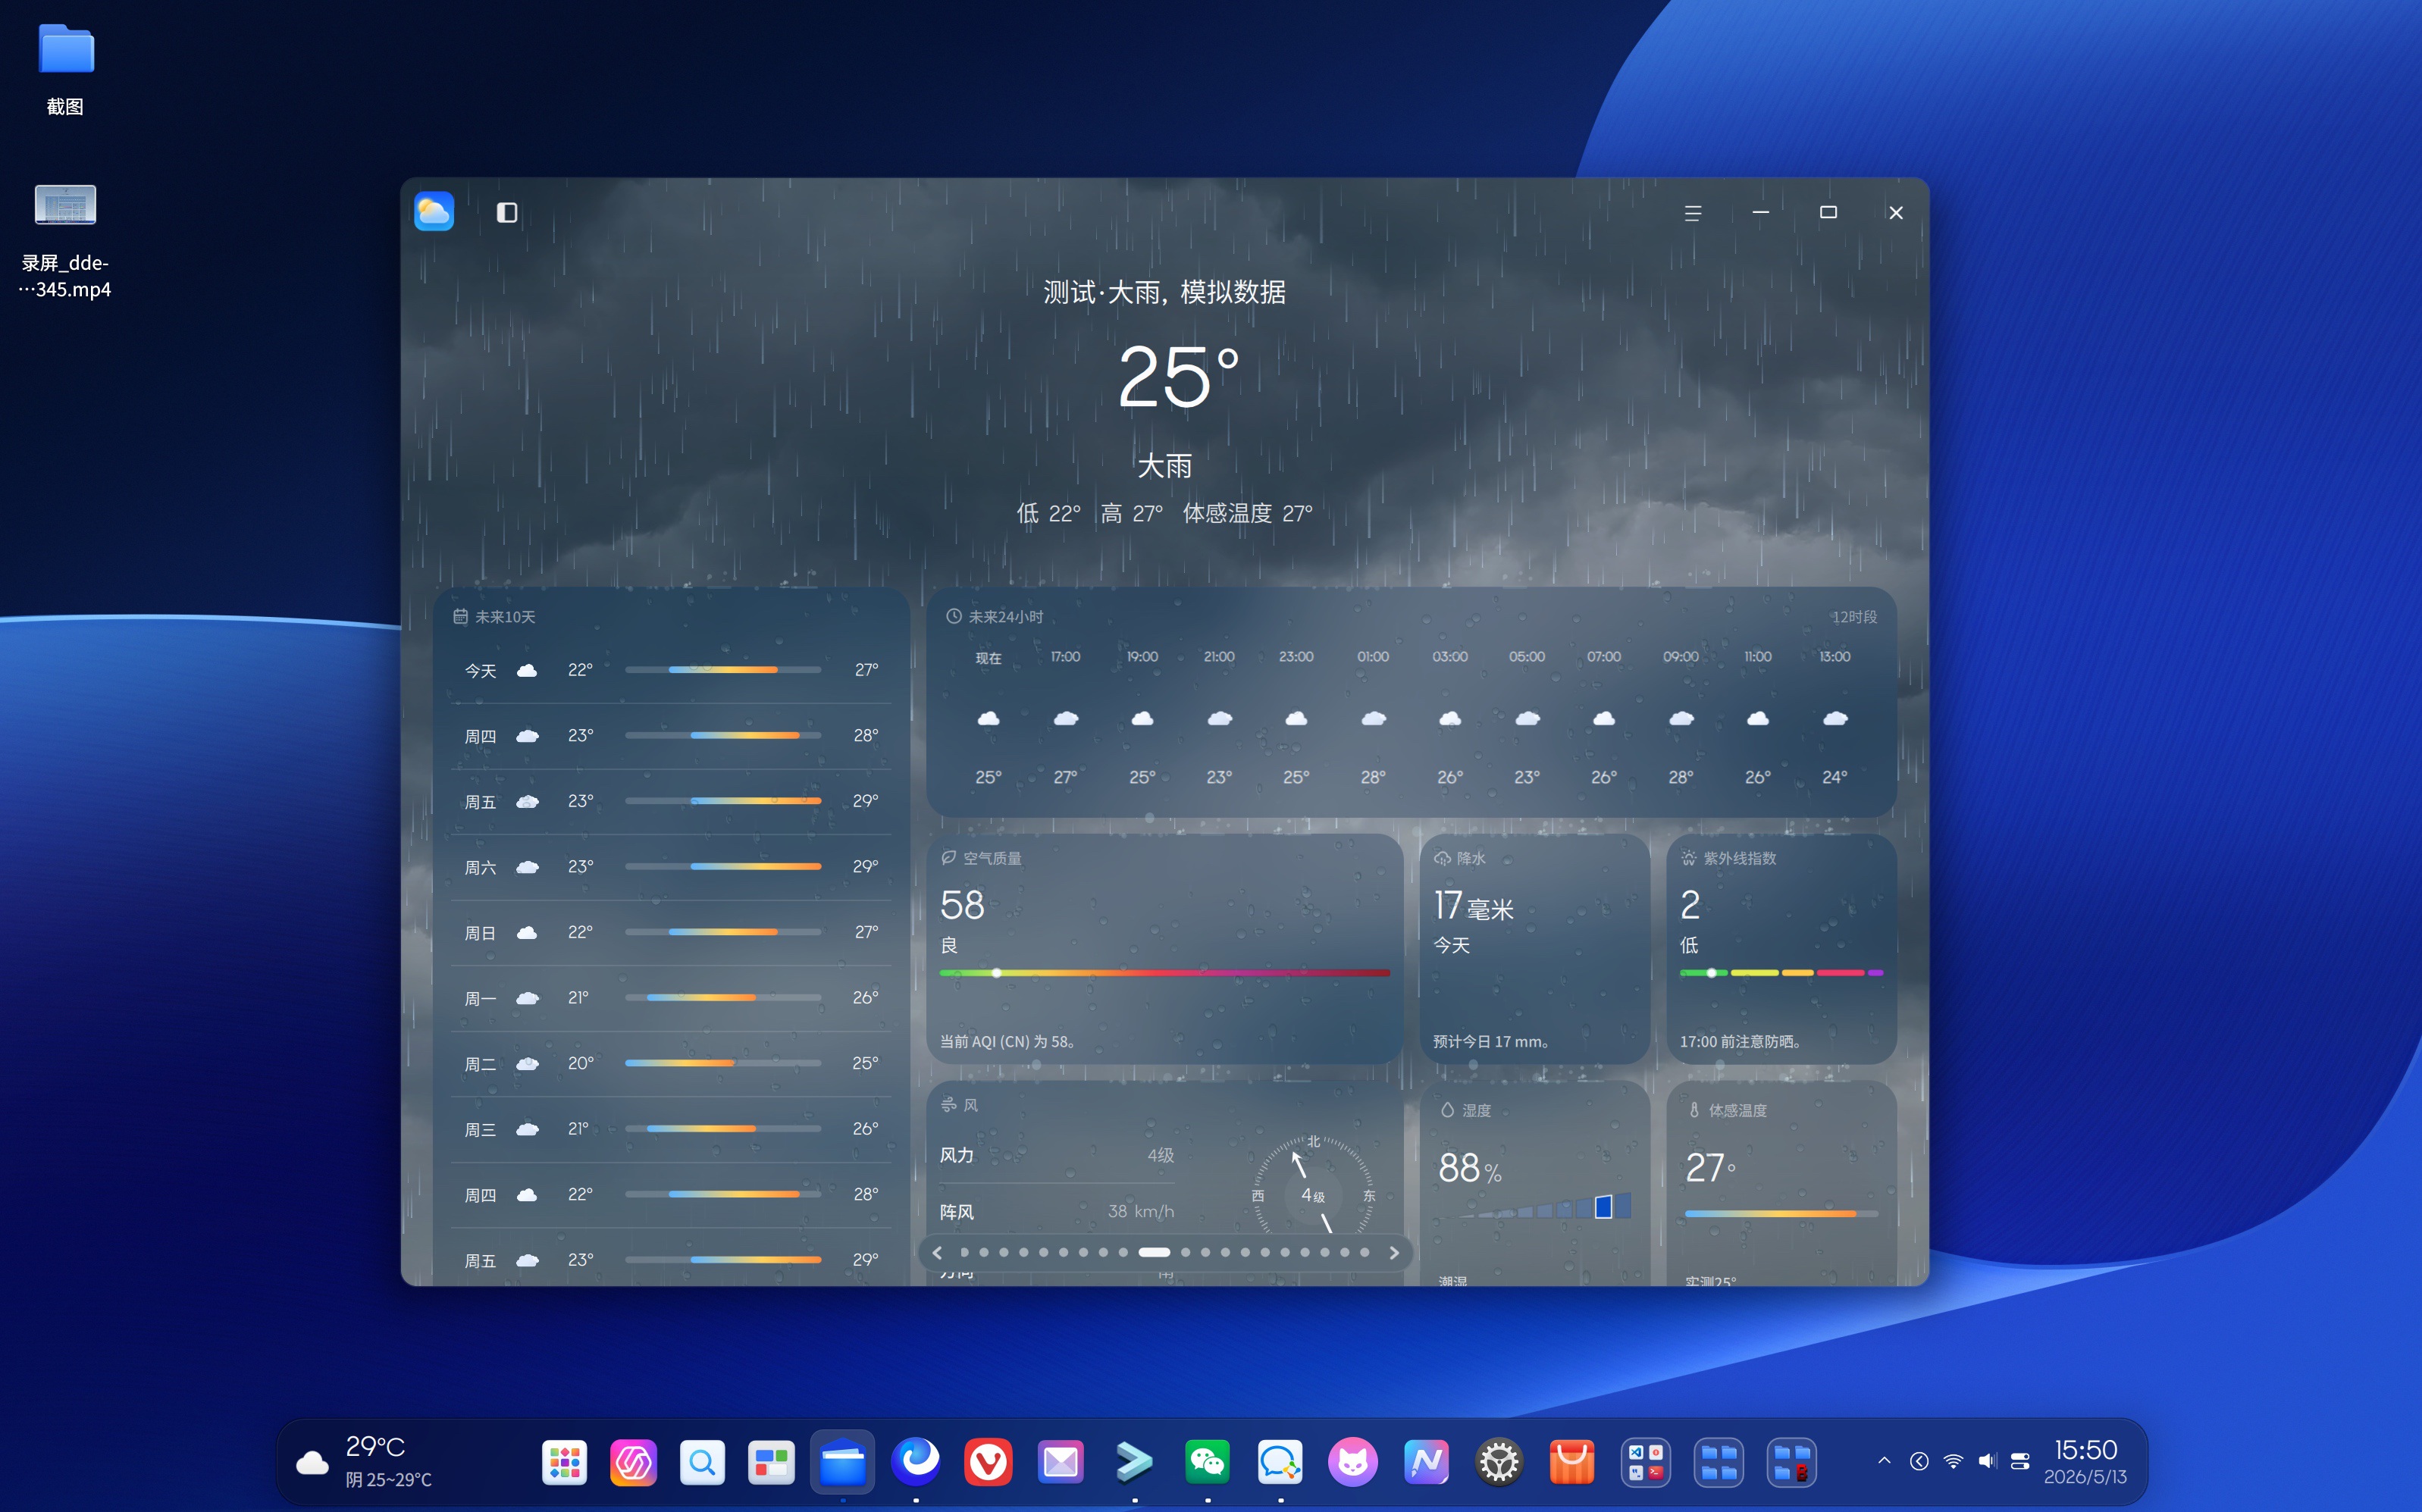Open the settings gear in dock
The image size is (2422, 1512).
tap(1499, 1463)
